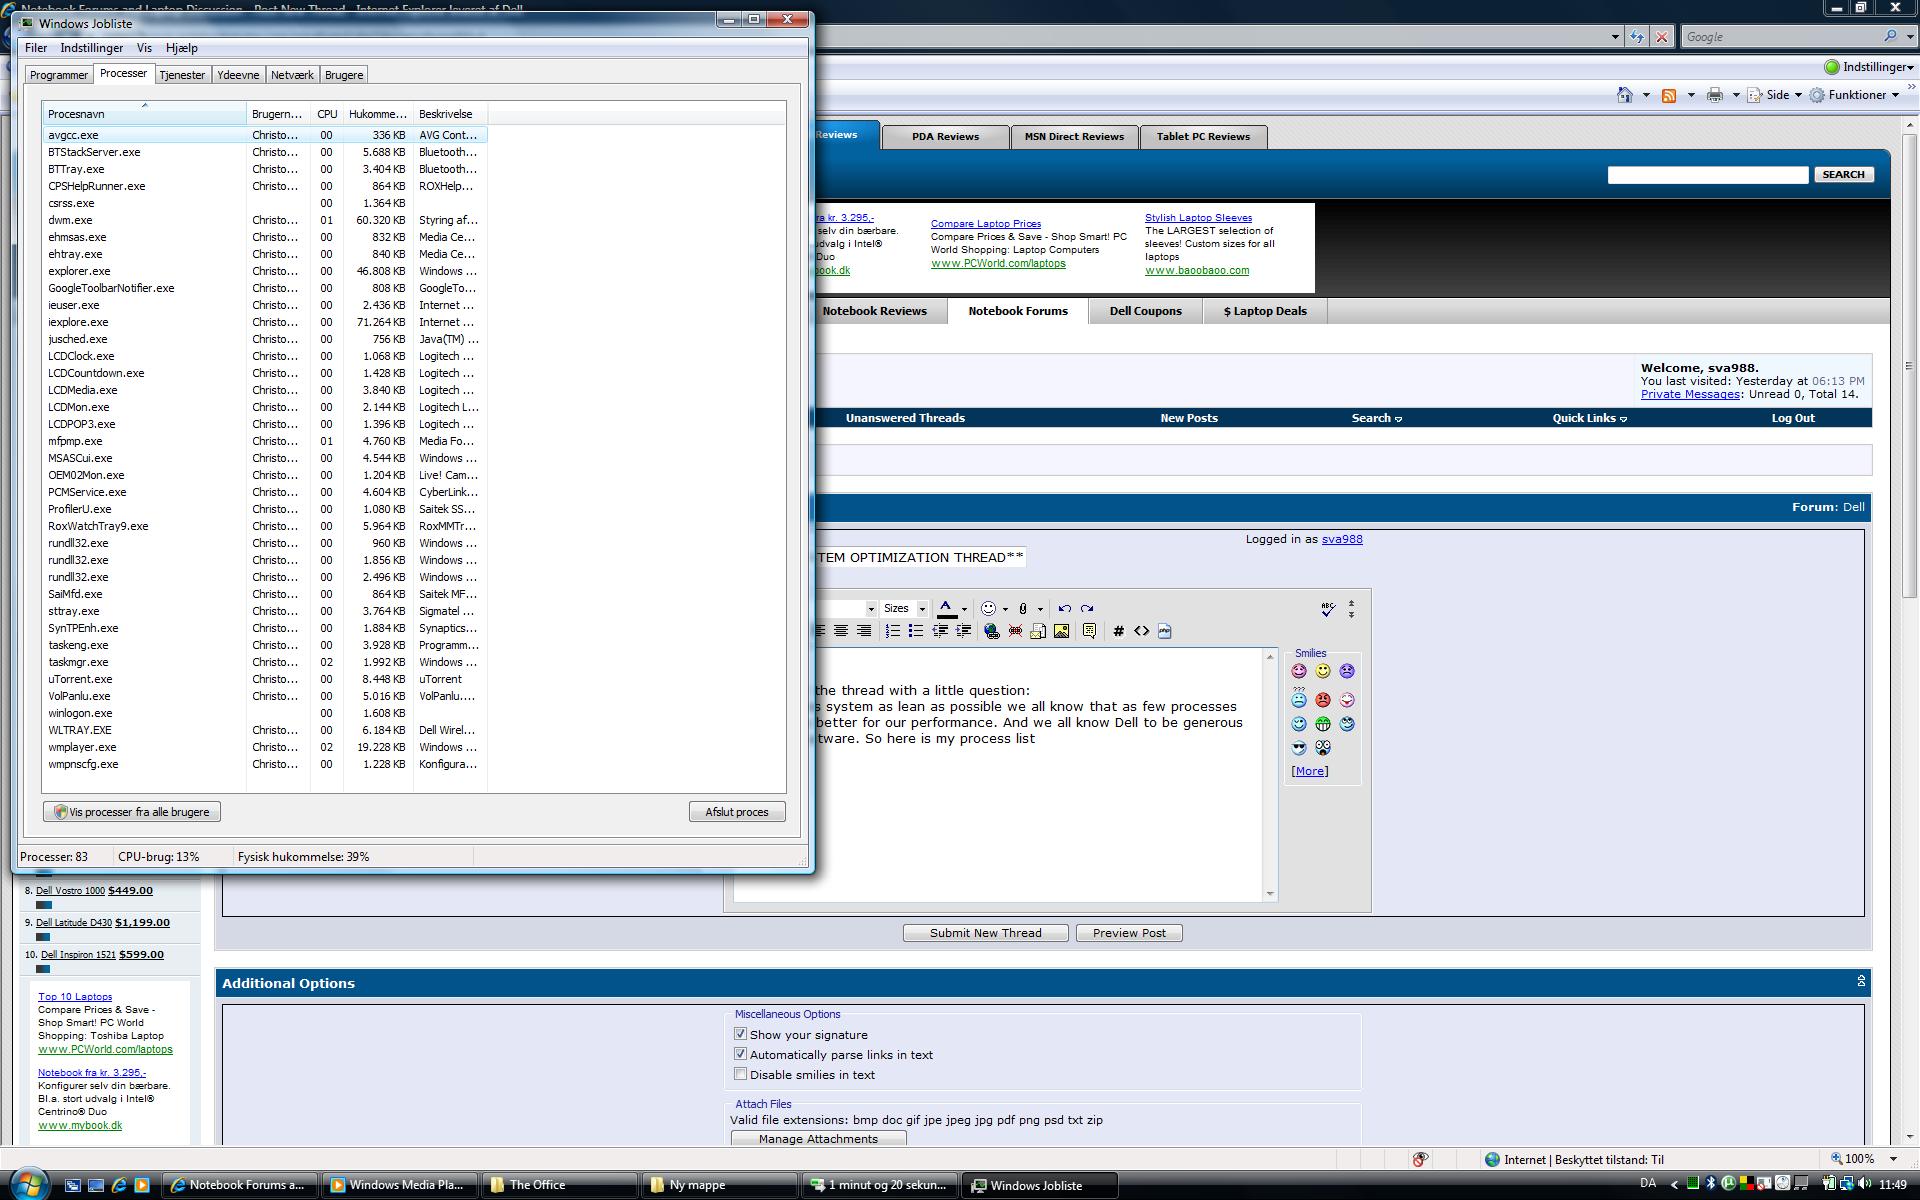Screen dimensions: 1920x1200
Task: Insert the green big-grin smiley
Action: 1322,723
